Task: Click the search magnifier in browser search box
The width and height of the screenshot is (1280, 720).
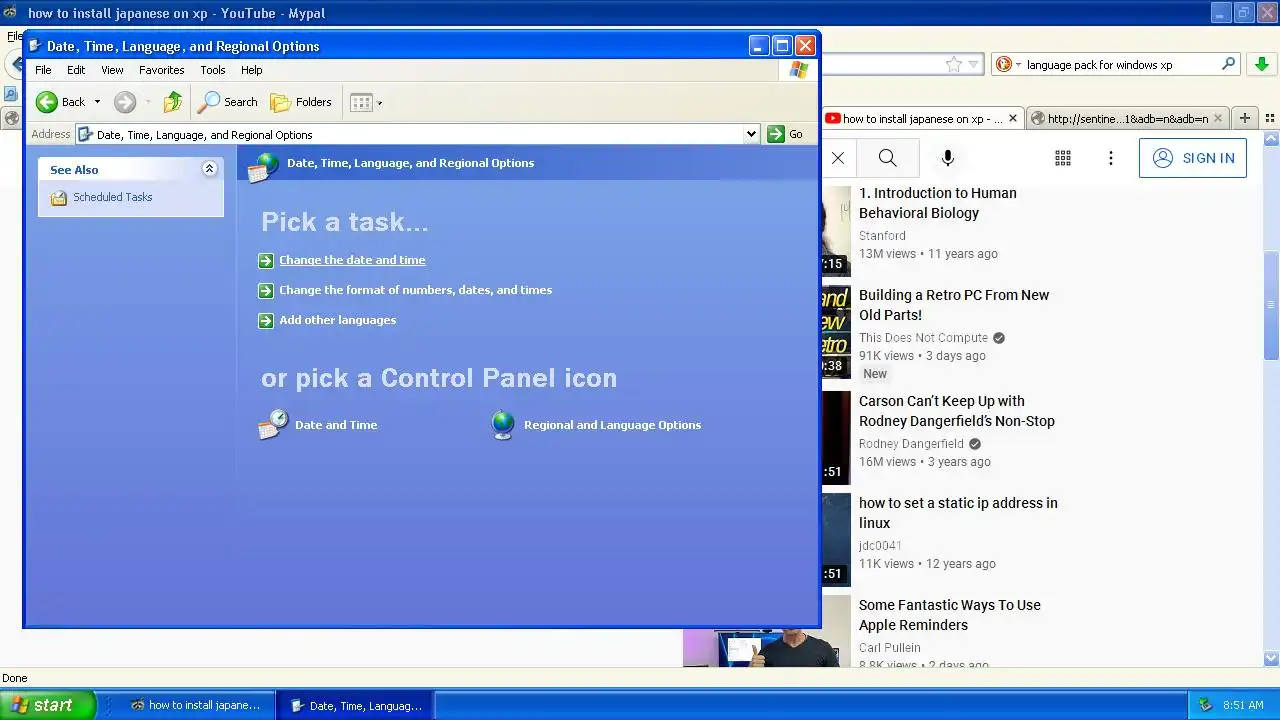Action: (x=1228, y=65)
